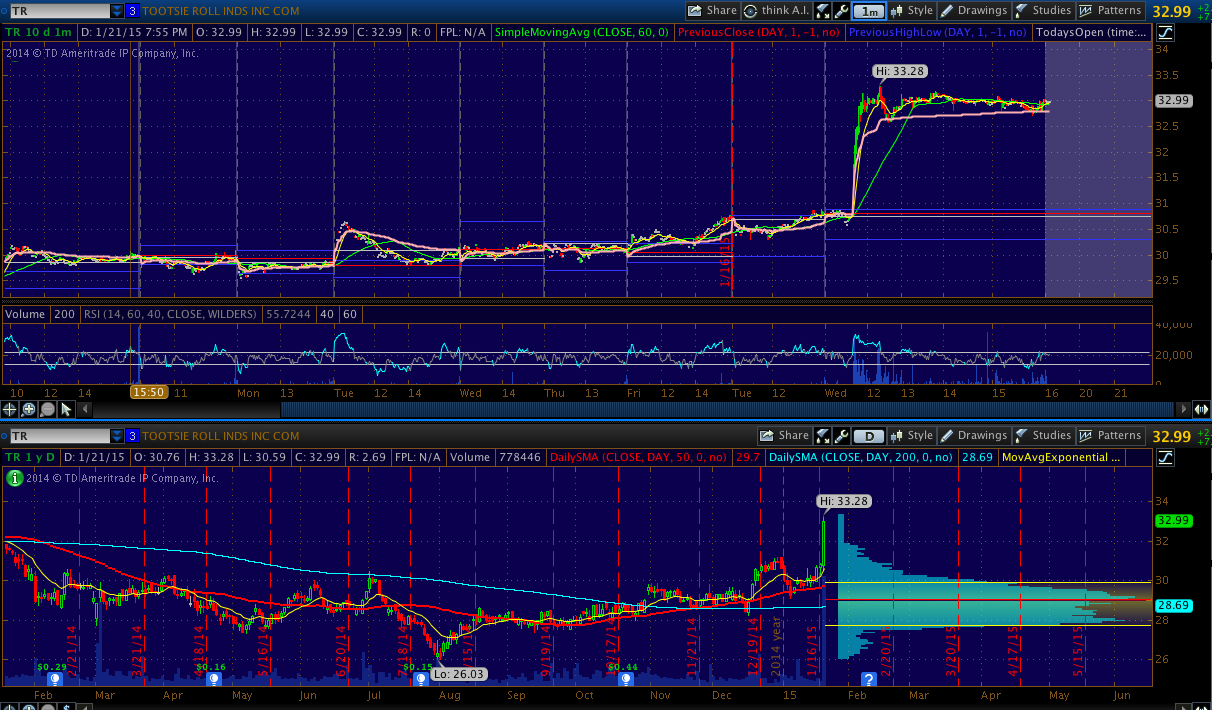
Task: Click the green info icon on lower chart
Action: click(14, 479)
